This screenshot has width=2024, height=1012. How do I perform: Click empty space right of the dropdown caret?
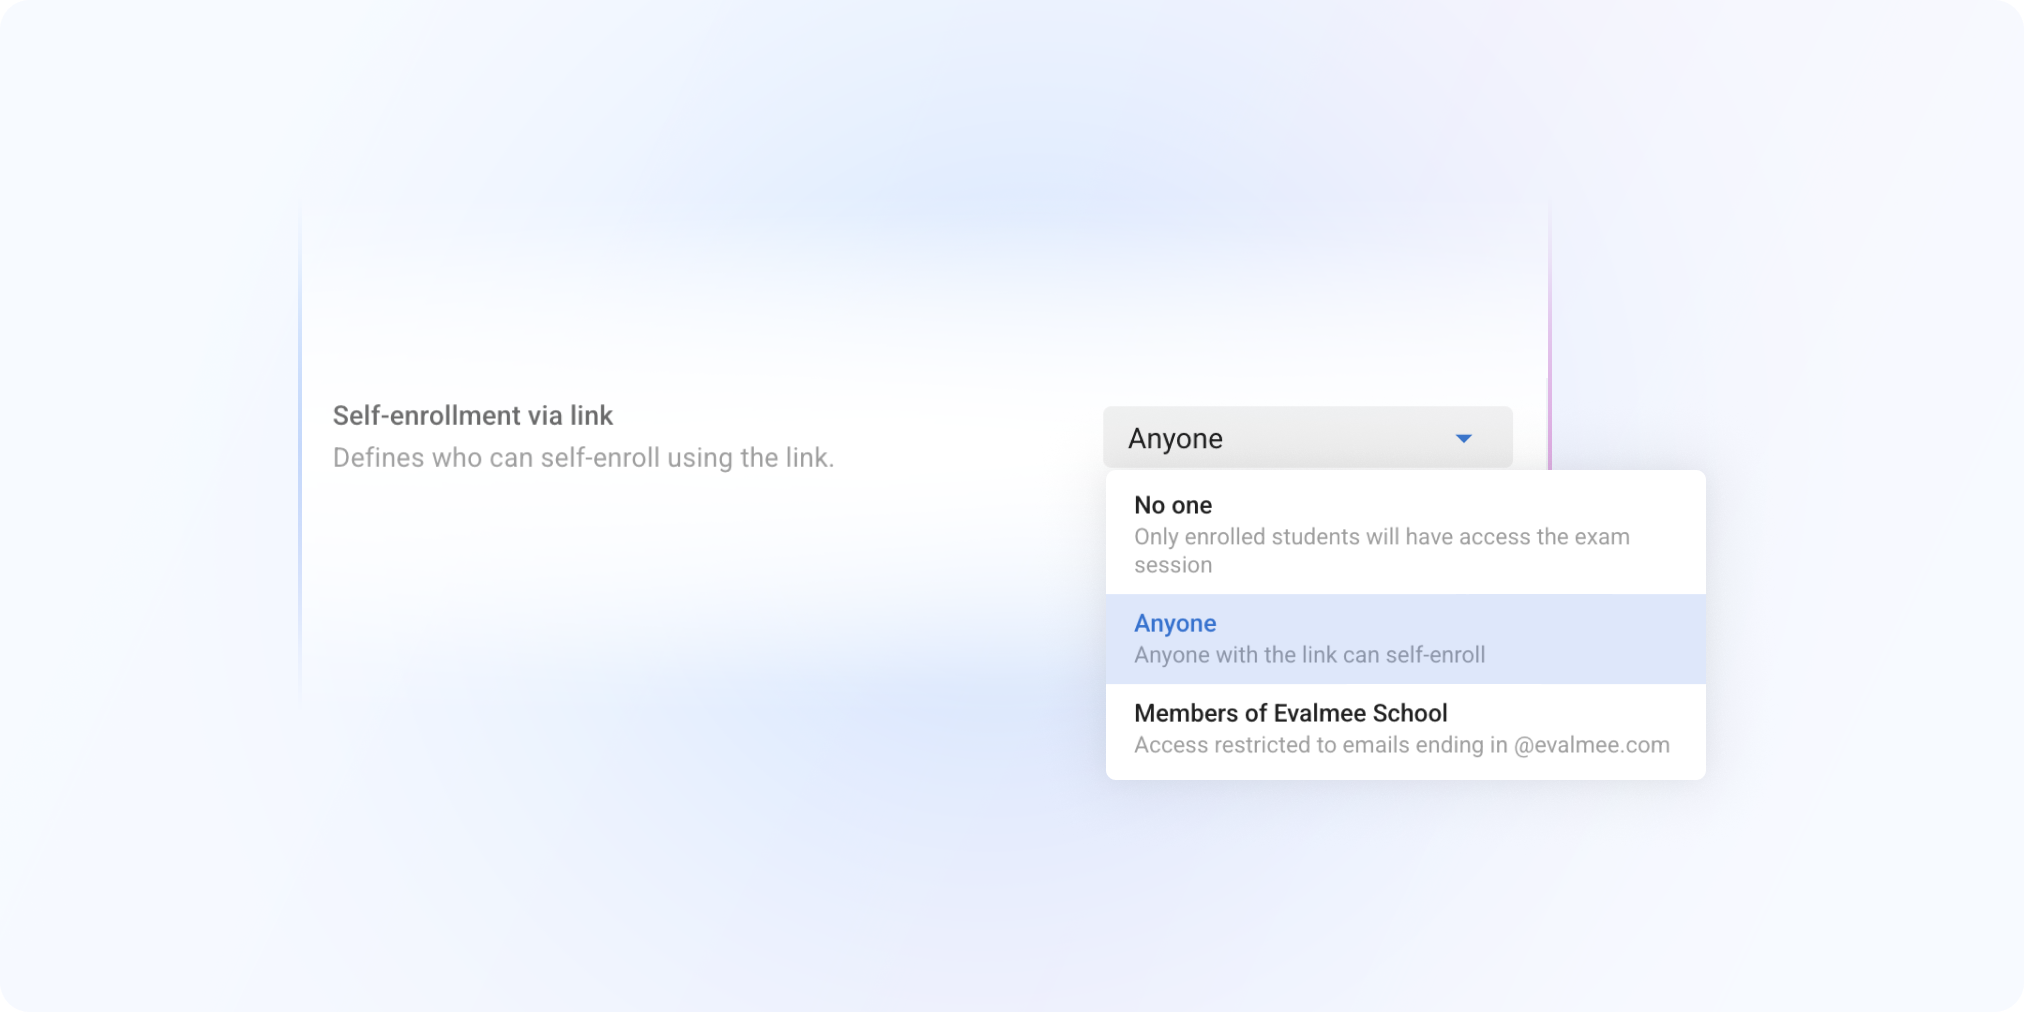click(1494, 438)
